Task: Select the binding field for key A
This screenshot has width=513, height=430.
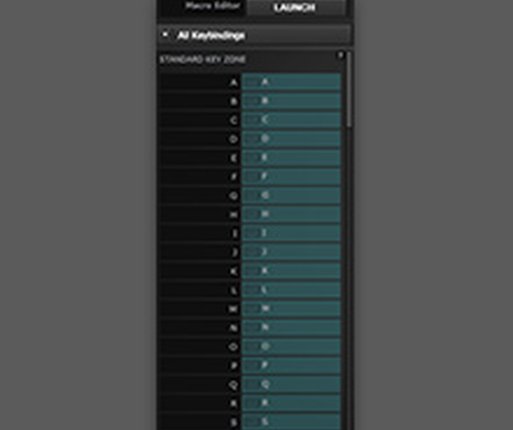Action: tap(291, 82)
